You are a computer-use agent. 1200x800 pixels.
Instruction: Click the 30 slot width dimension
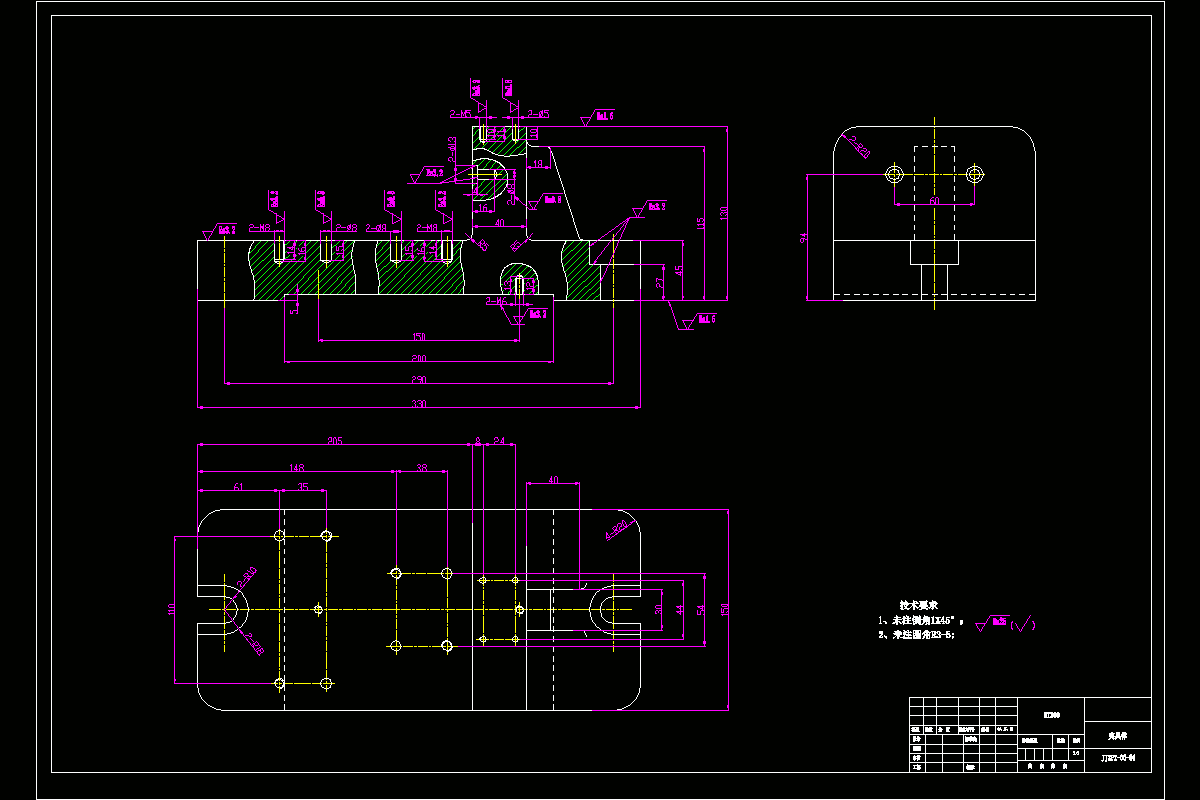pos(658,609)
